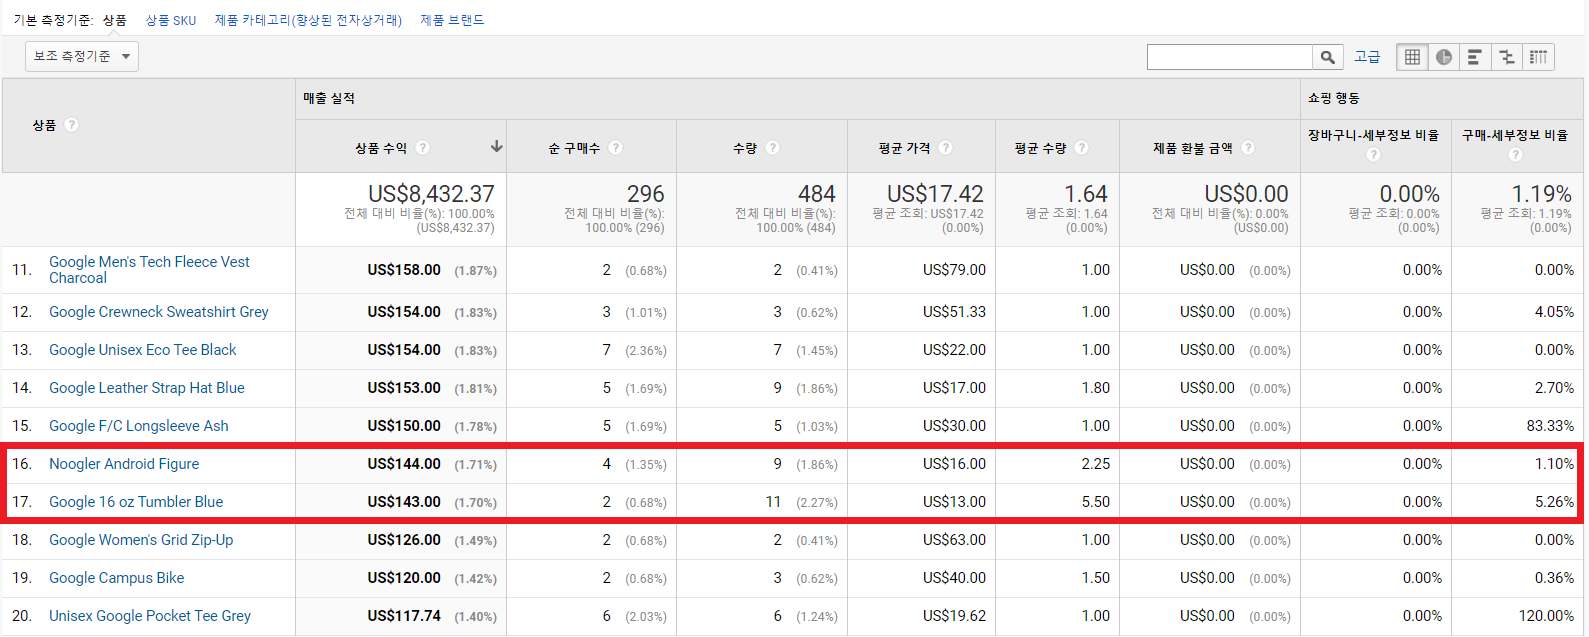This screenshot has width=1589, height=637.
Task: Open Unisex Google Pocket Tee Grey product
Action: click(150, 616)
